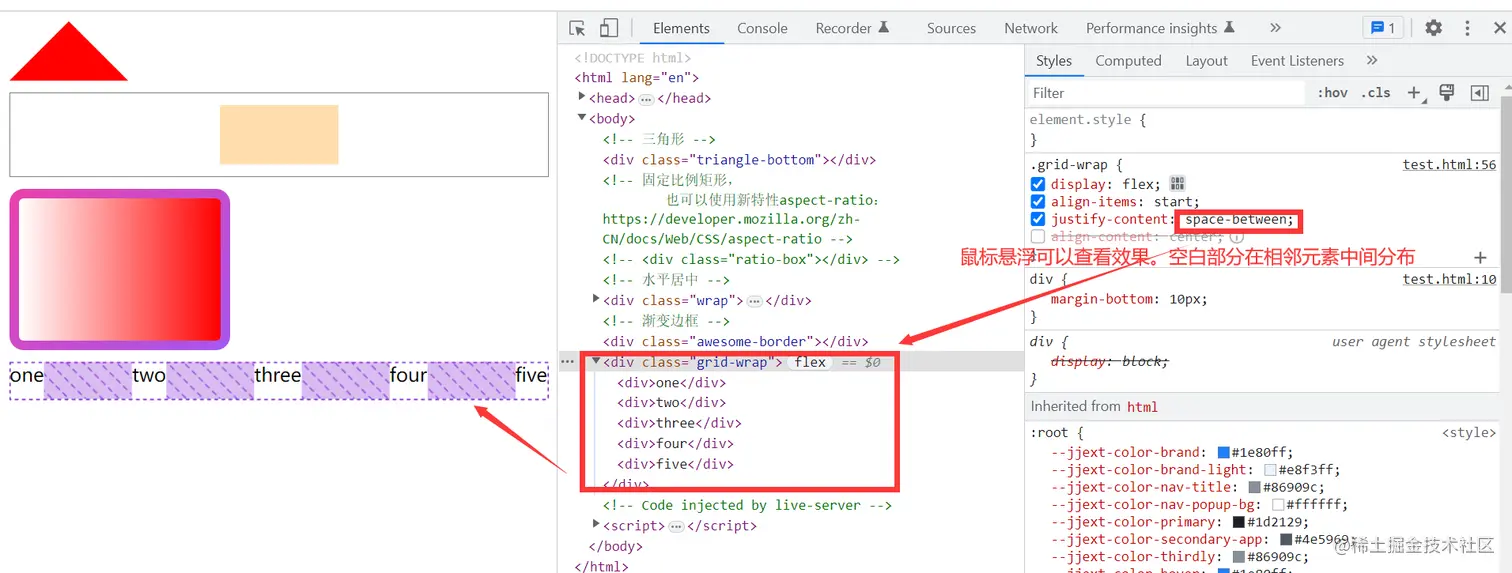Toggle the :hov element state button

tap(1332, 93)
